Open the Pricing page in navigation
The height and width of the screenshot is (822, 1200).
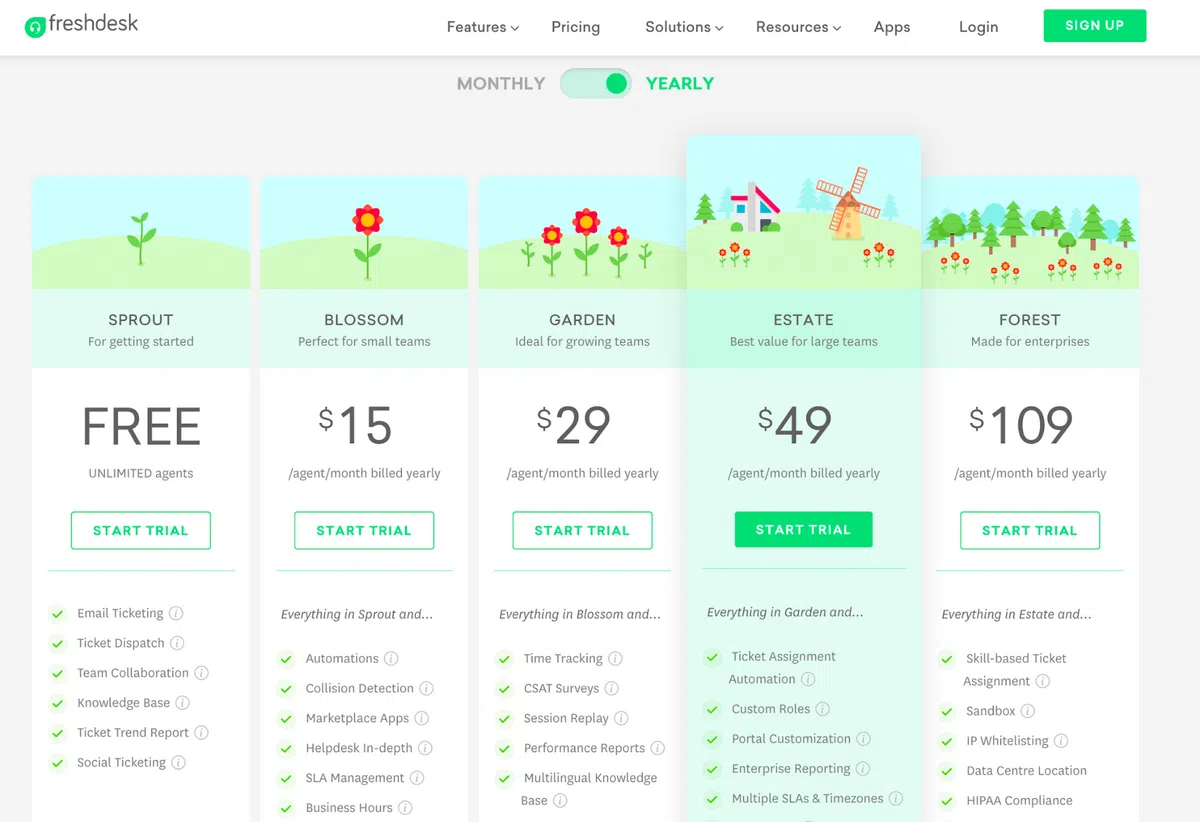576,27
